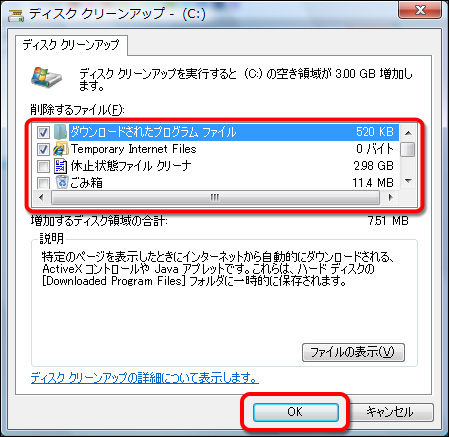
Task: Close the Disk Cleanup dialog window
Action: [x=420, y=11]
